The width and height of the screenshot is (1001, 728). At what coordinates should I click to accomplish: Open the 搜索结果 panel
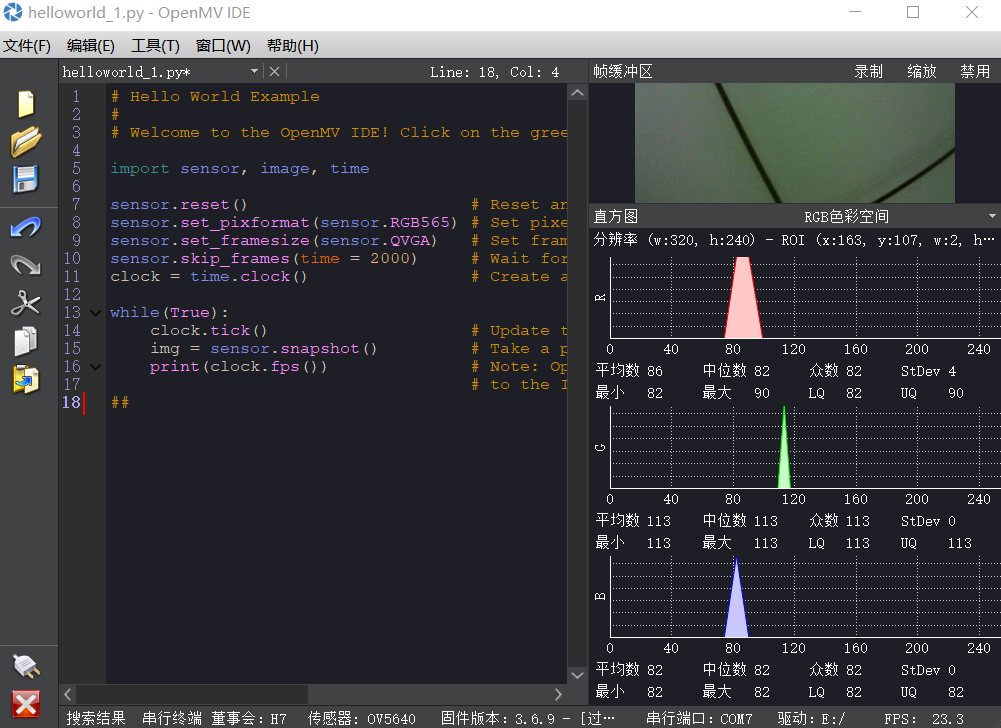(96, 718)
